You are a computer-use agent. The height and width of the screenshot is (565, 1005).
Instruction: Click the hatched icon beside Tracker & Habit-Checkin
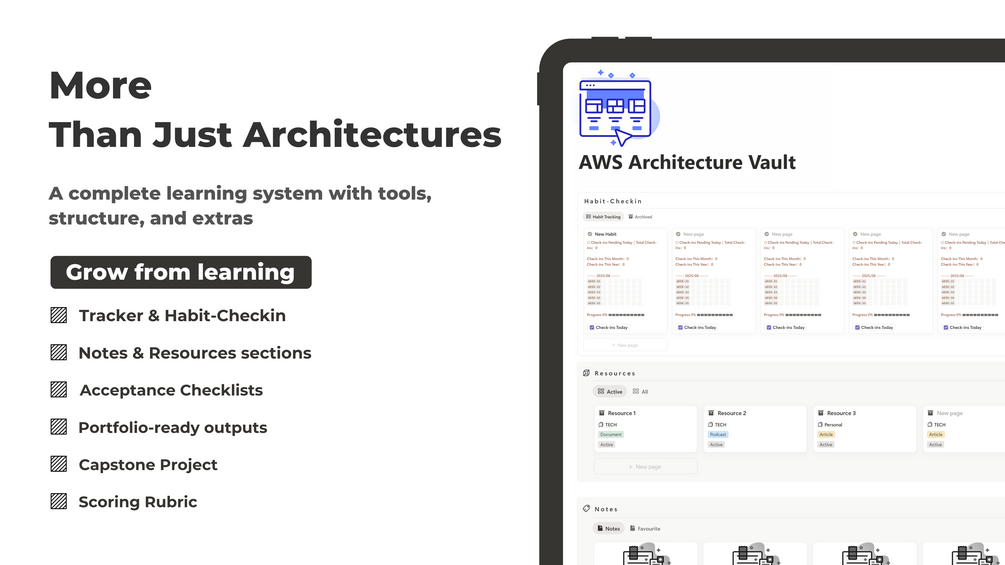pos(59,315)
